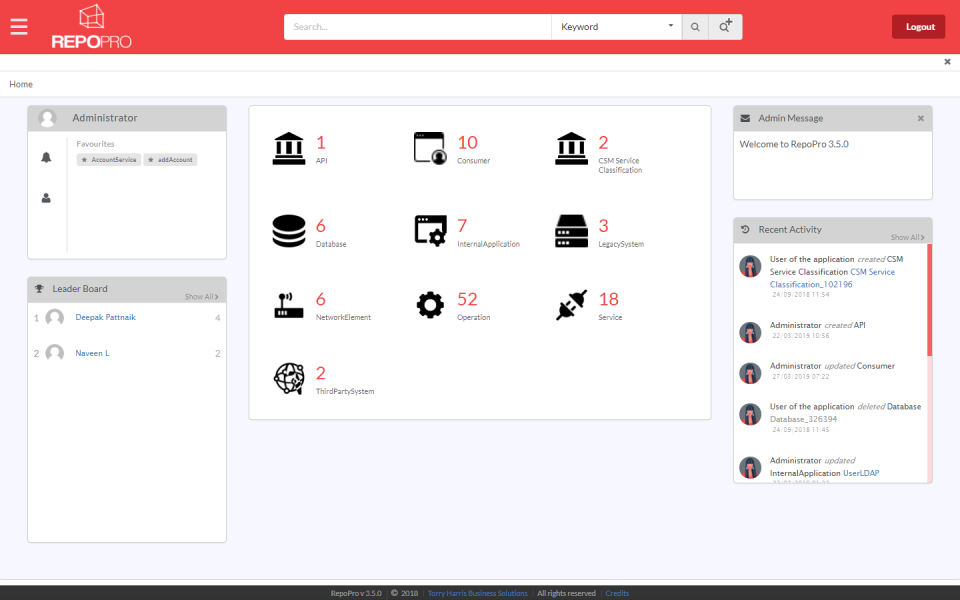Open notifications via the bell icon
The height and width of the screenshot is (600, 960).
click(x=45, y=158)
